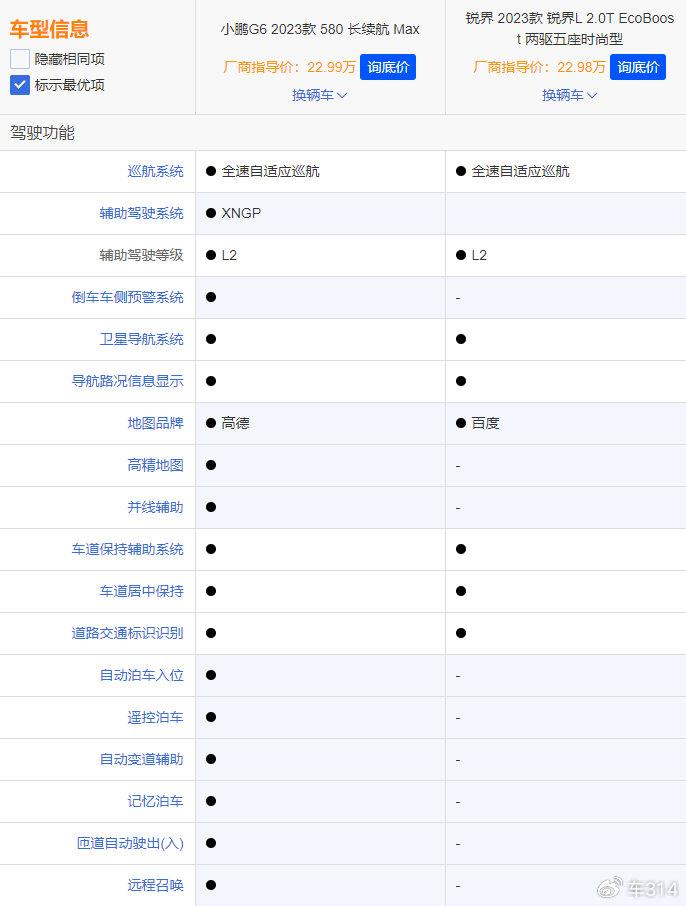Uncheck the 标示最优项 checkbox
The height and width of the screenshot is (906, 686).
(x=20, y=85)
